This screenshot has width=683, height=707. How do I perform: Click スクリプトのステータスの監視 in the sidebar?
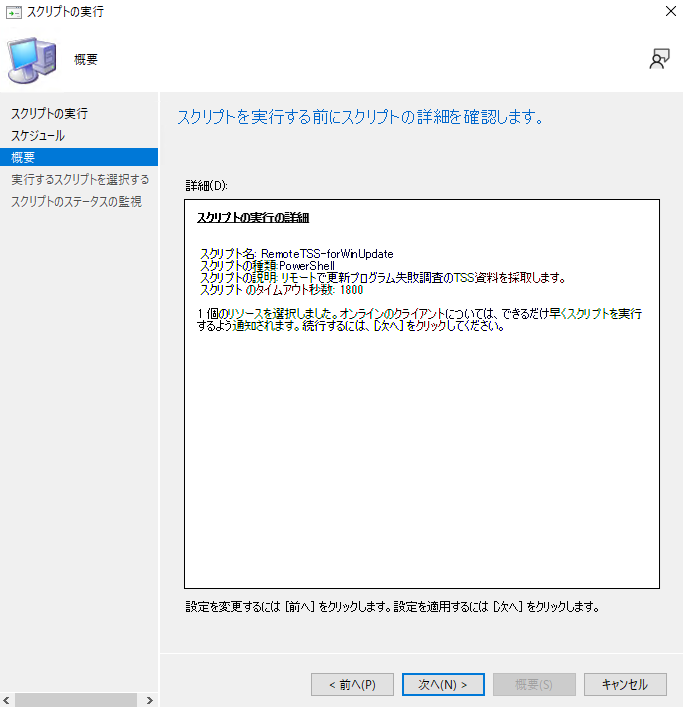tap(76, 201)
